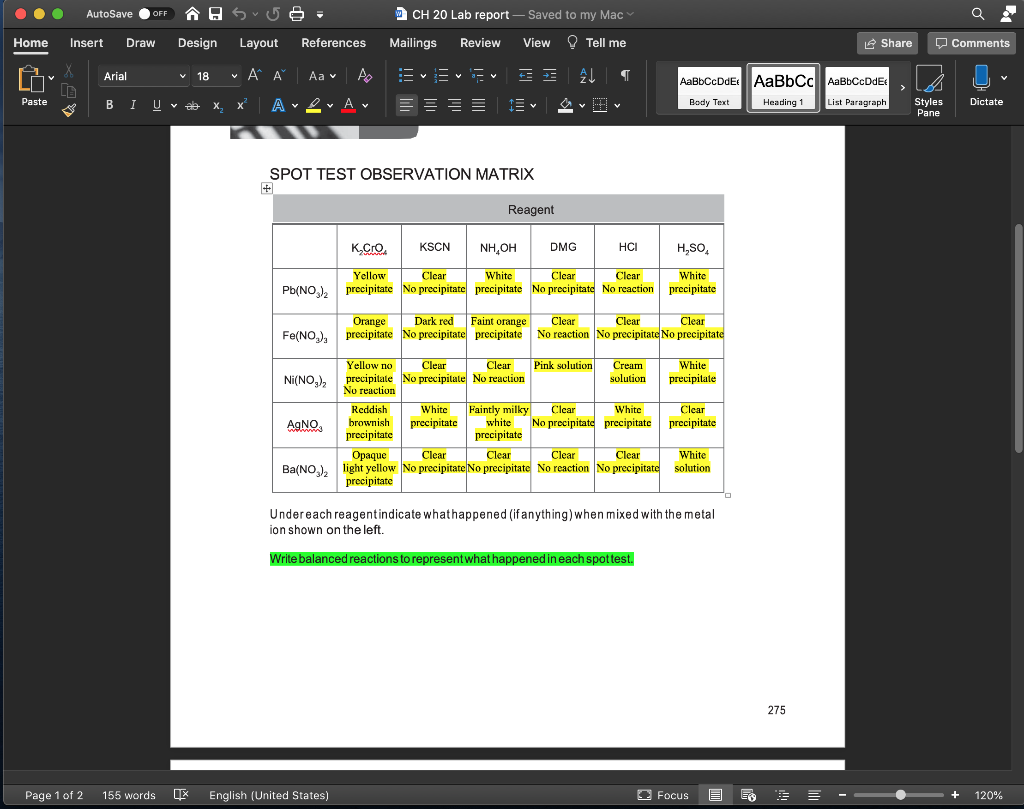Viewport: 1024px width, 809px height.
Task: Increase font size with large A
Action: pos(255,76)
